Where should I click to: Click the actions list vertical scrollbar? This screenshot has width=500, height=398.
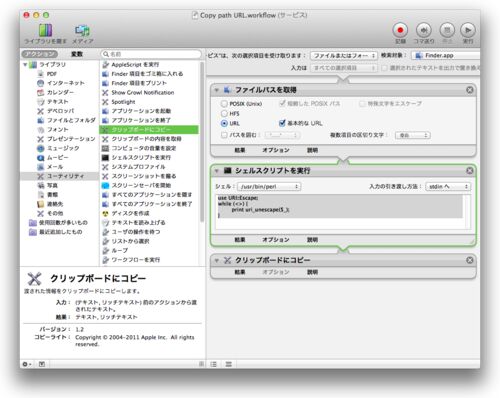(x=202, y=142)
